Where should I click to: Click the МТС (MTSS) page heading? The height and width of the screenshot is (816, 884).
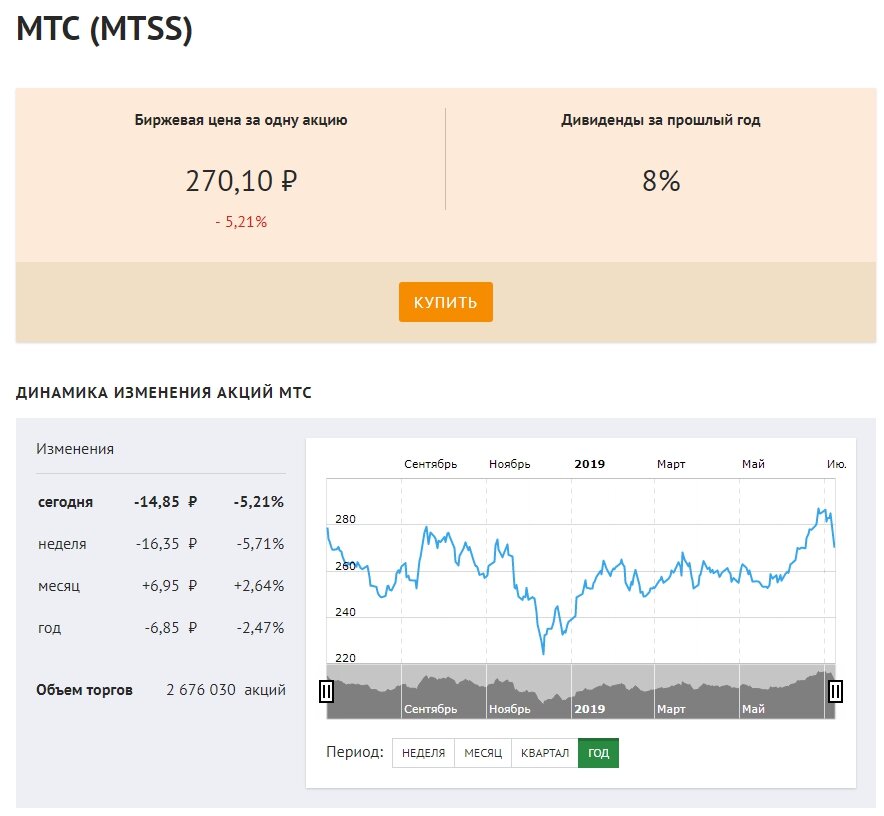105,28
